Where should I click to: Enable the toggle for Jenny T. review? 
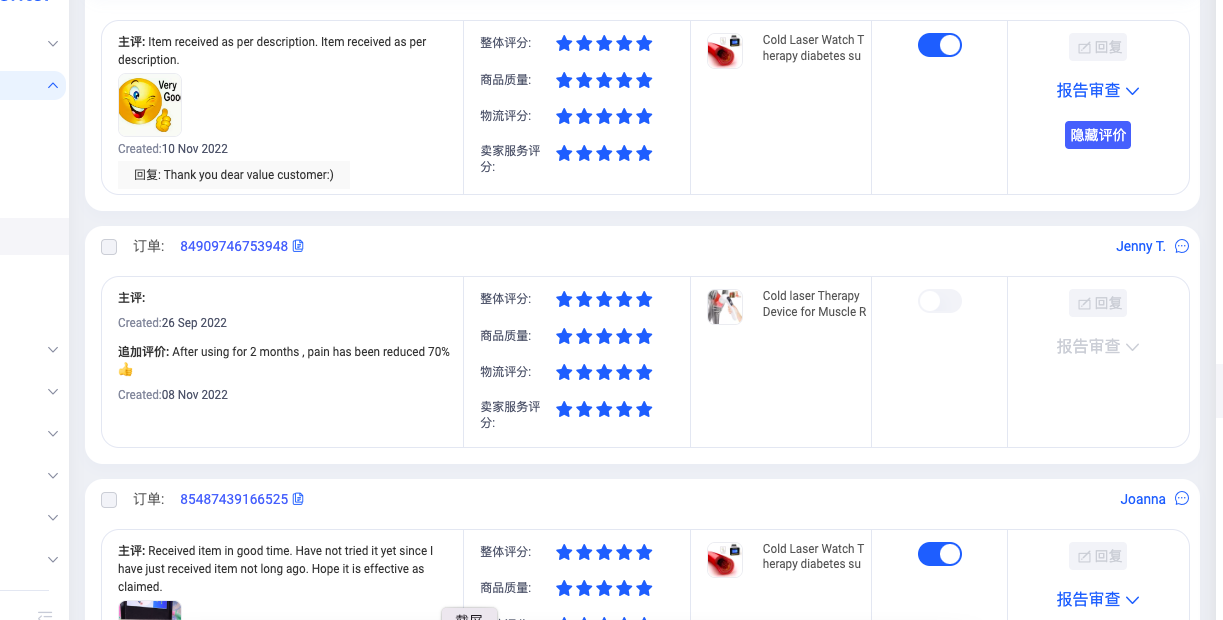[x=940, y=301]
